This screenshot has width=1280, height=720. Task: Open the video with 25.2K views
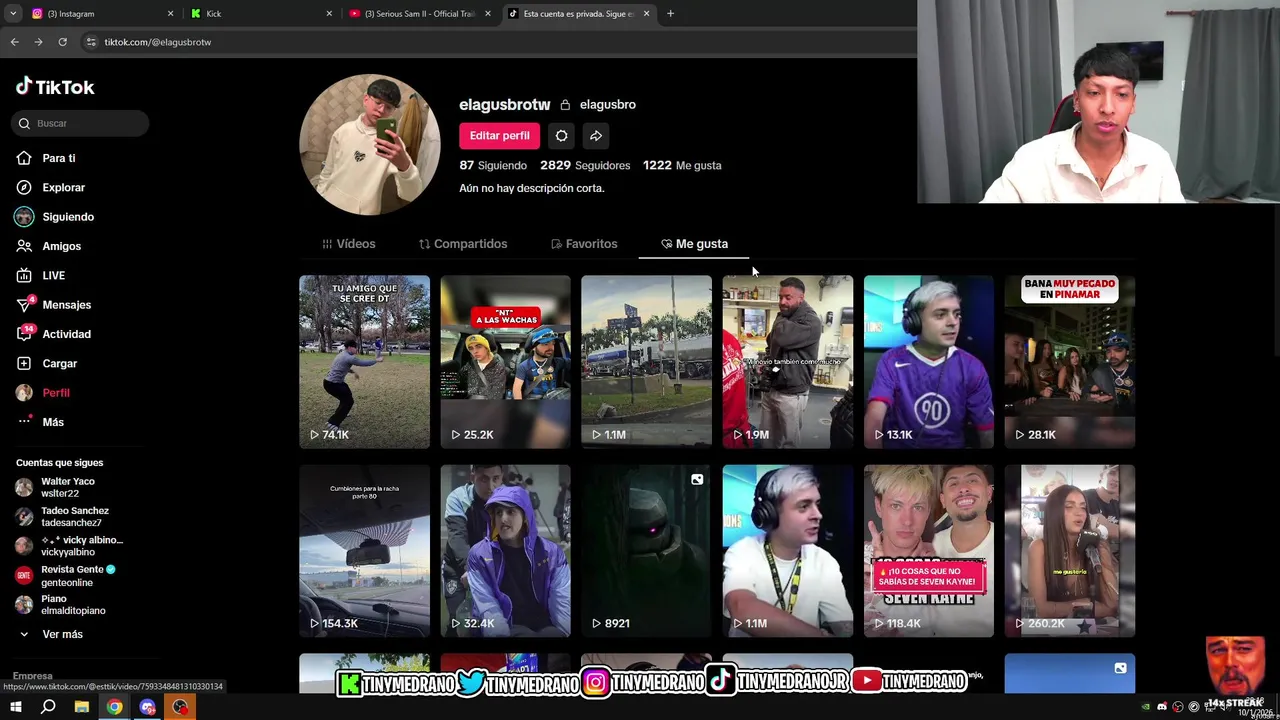click(x=505, y=361)
